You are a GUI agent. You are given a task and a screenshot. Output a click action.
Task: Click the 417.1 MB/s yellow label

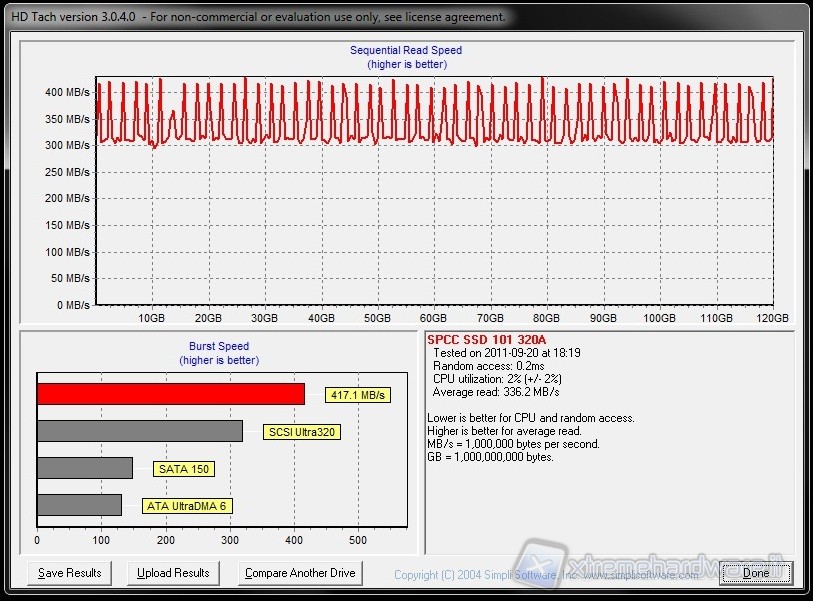pos(358,395)
